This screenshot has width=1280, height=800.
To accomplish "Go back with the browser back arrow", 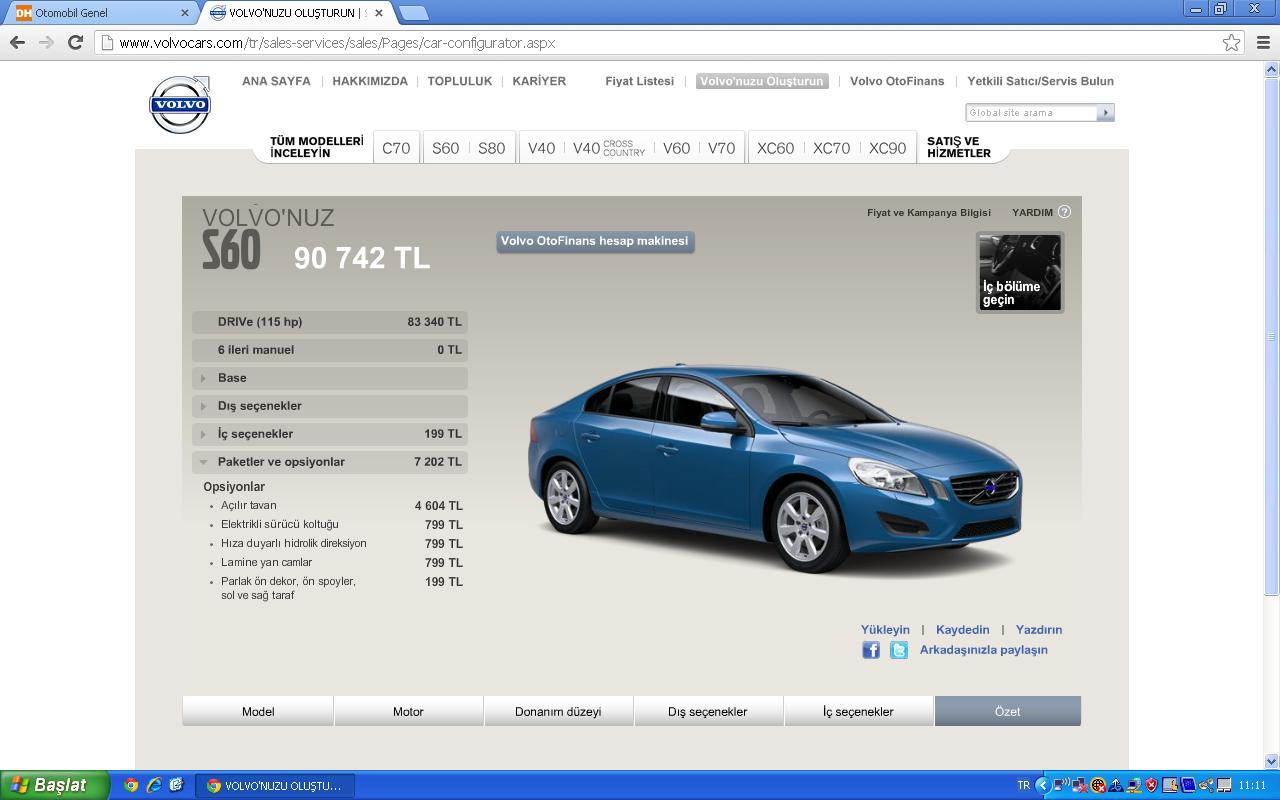I will point(17,42).
